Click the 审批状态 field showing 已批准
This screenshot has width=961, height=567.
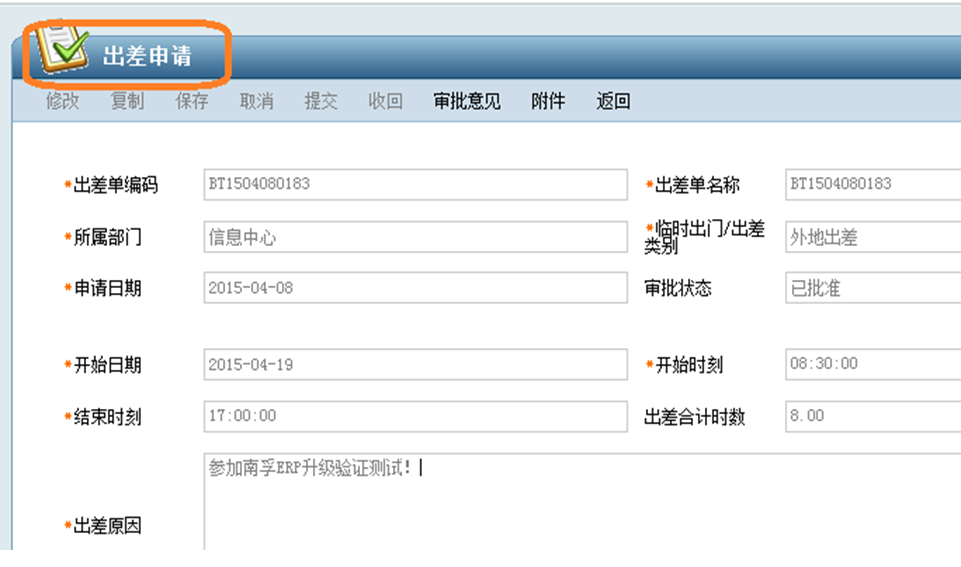[x=872, y=288]
